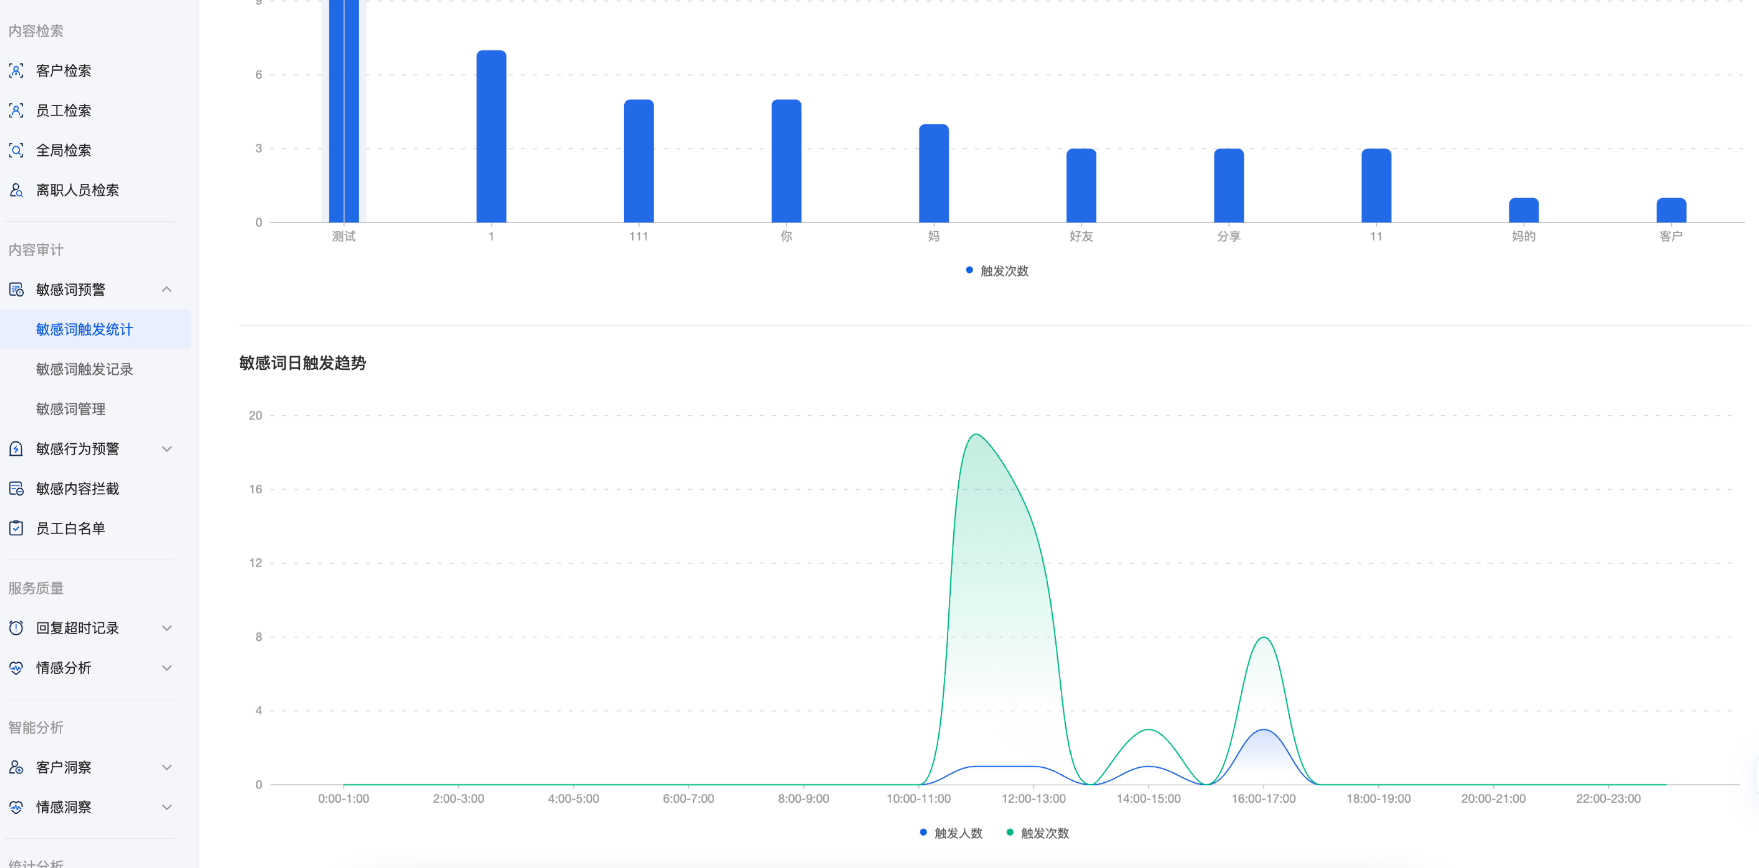1759x868 pixels.
Task: Click the 敏感内容拦截 icon
Action: (16, 489)
